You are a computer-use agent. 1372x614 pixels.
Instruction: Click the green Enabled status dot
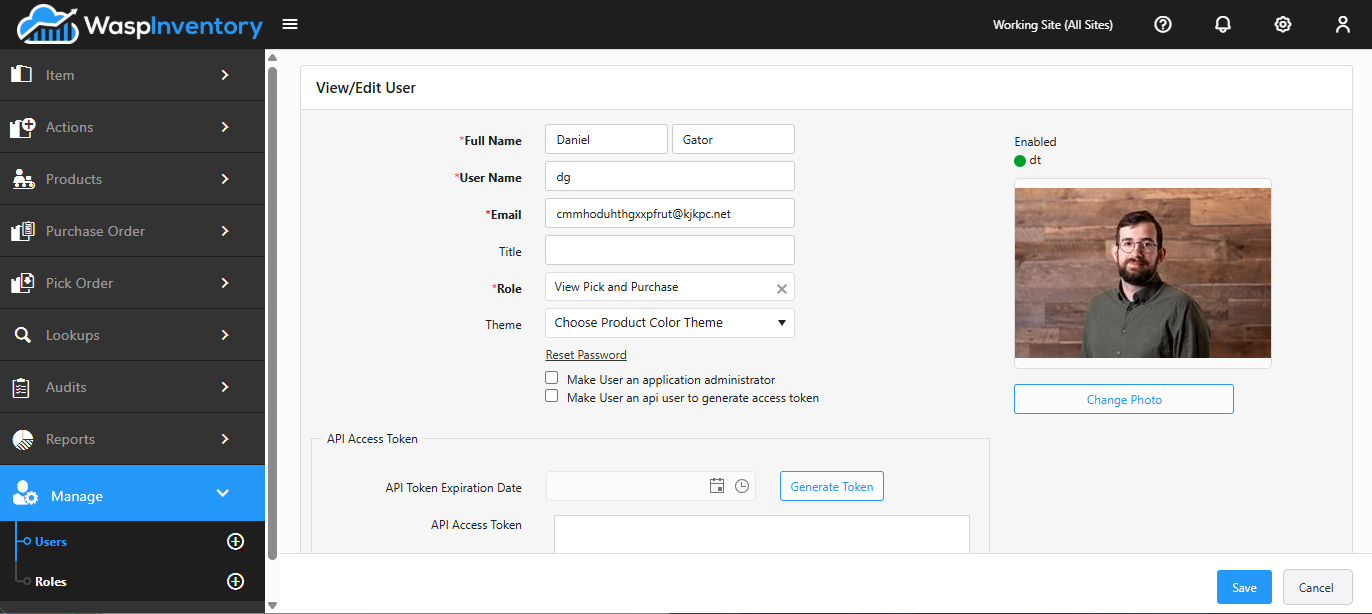(x=1020, y=160)
